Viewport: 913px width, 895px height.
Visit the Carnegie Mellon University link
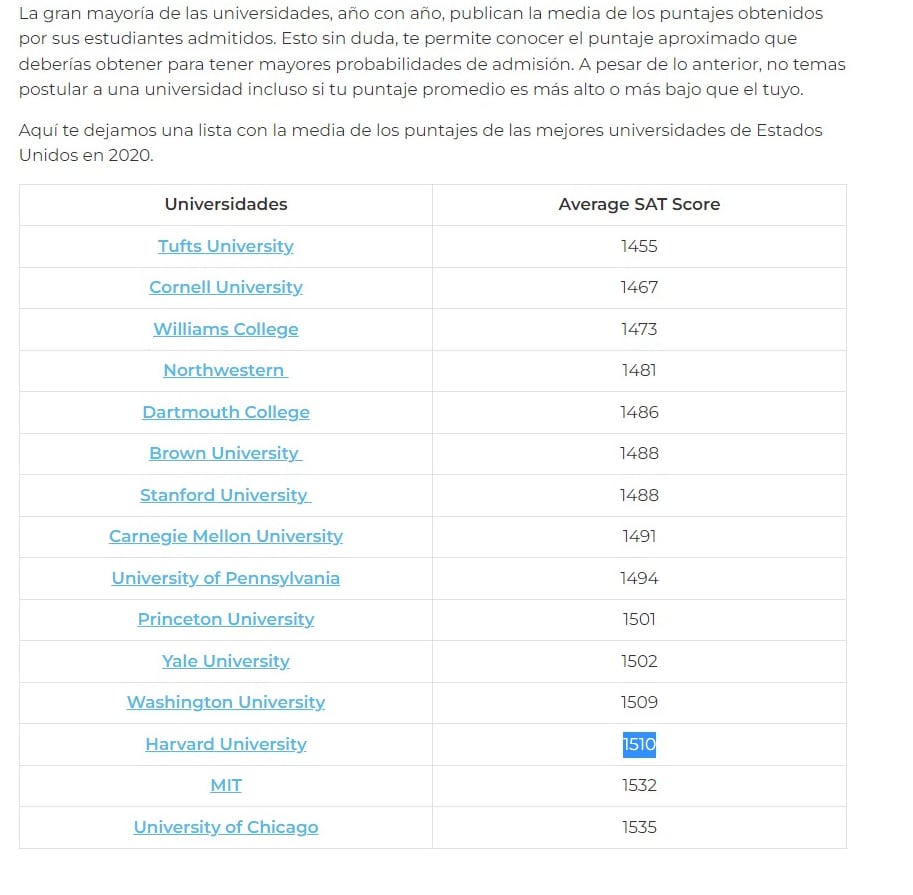point(226,536)
